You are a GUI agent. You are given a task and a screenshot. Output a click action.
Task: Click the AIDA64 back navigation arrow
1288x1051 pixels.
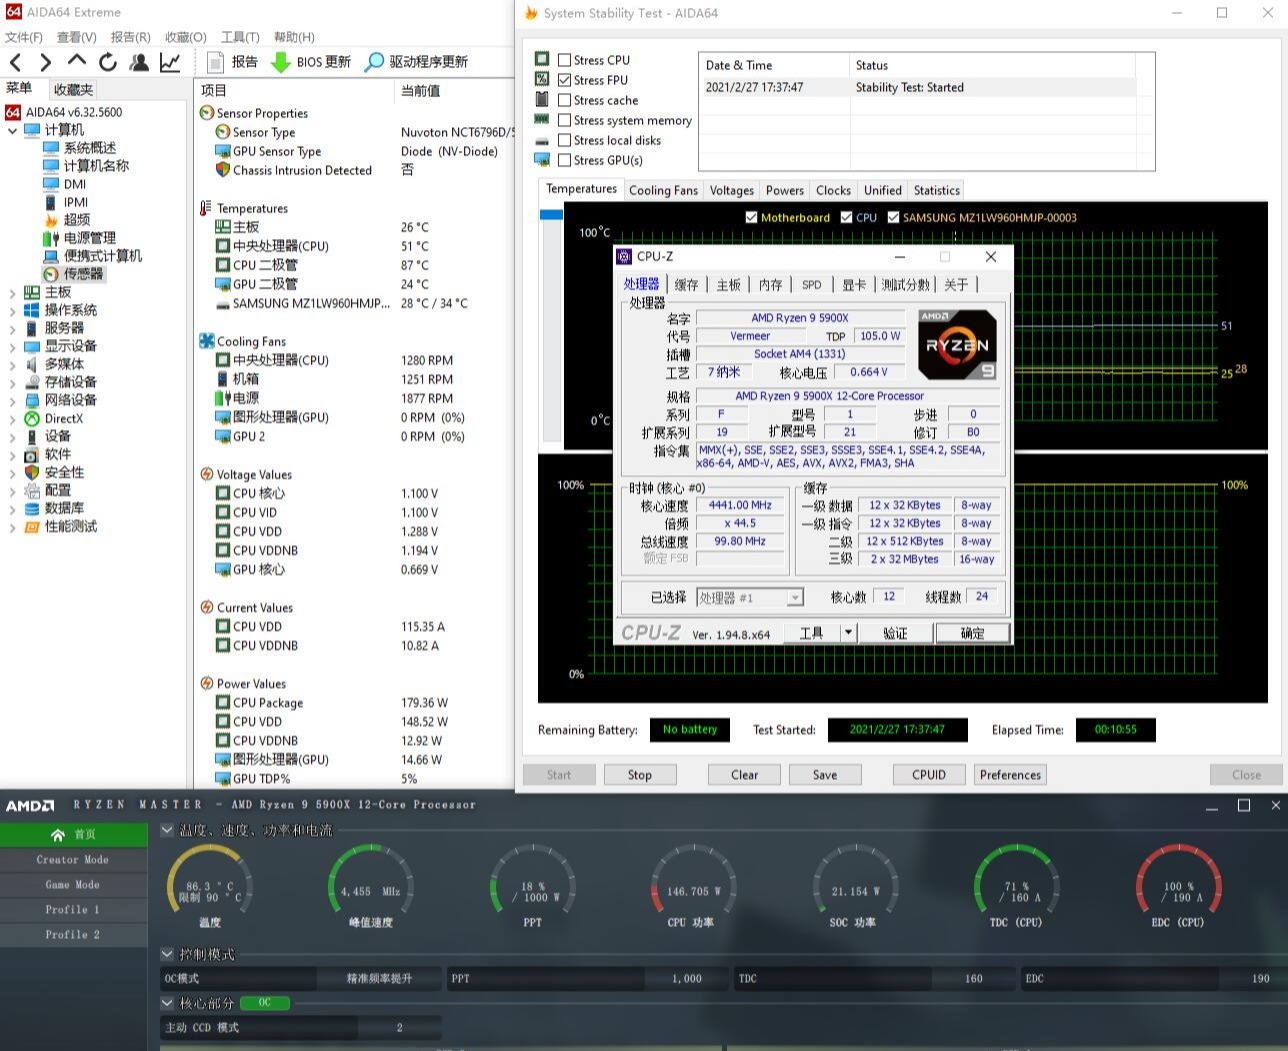(x=15, y=62)
